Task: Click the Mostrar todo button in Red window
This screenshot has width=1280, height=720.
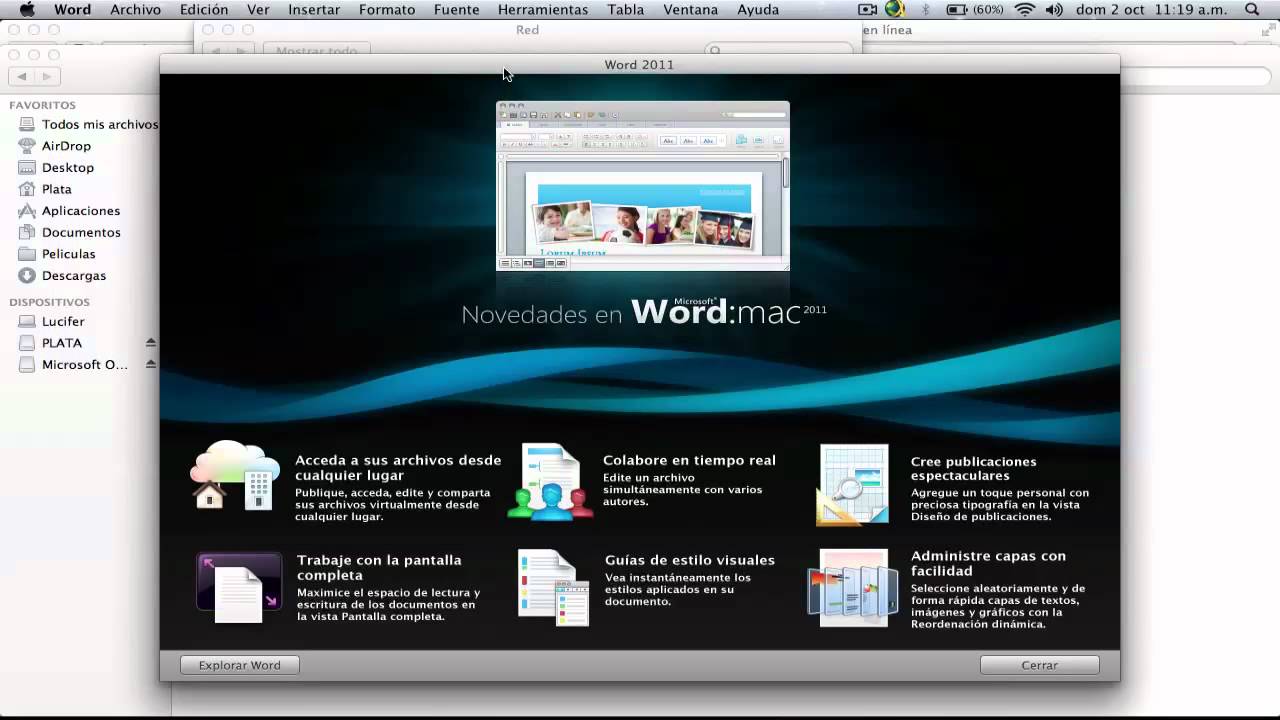Action: (x=316, y=50)
